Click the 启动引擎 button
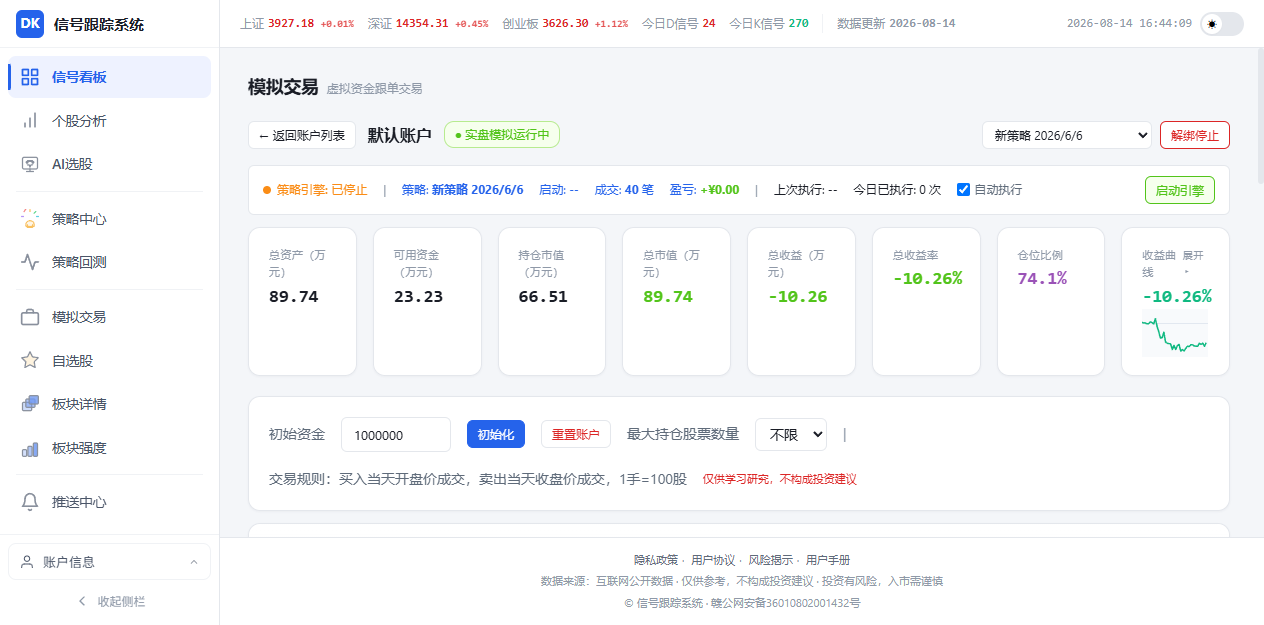This screenshot has width=1264, height=625. tap(1180, 190)
